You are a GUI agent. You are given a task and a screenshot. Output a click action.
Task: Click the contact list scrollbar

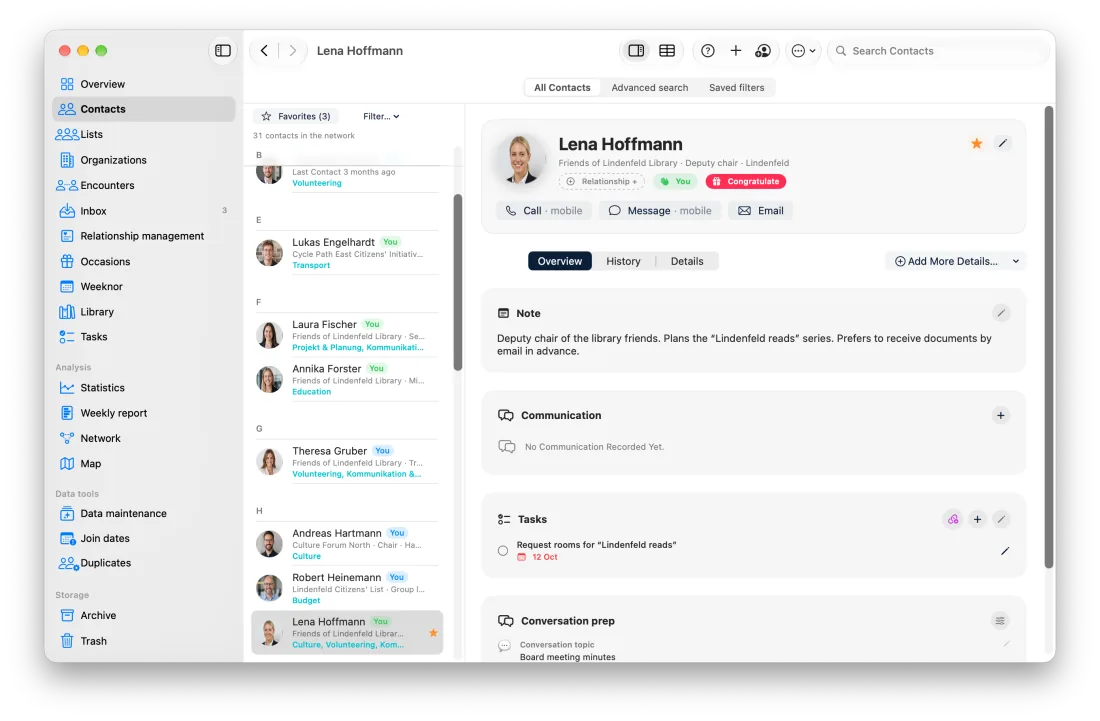[457, 283]
